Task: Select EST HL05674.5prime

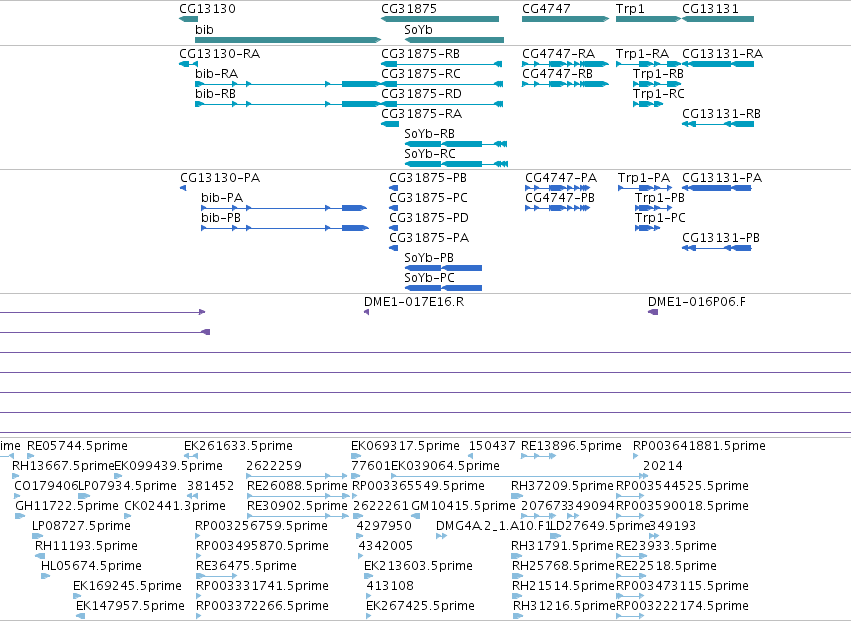Action: click(x=91, y=566)
